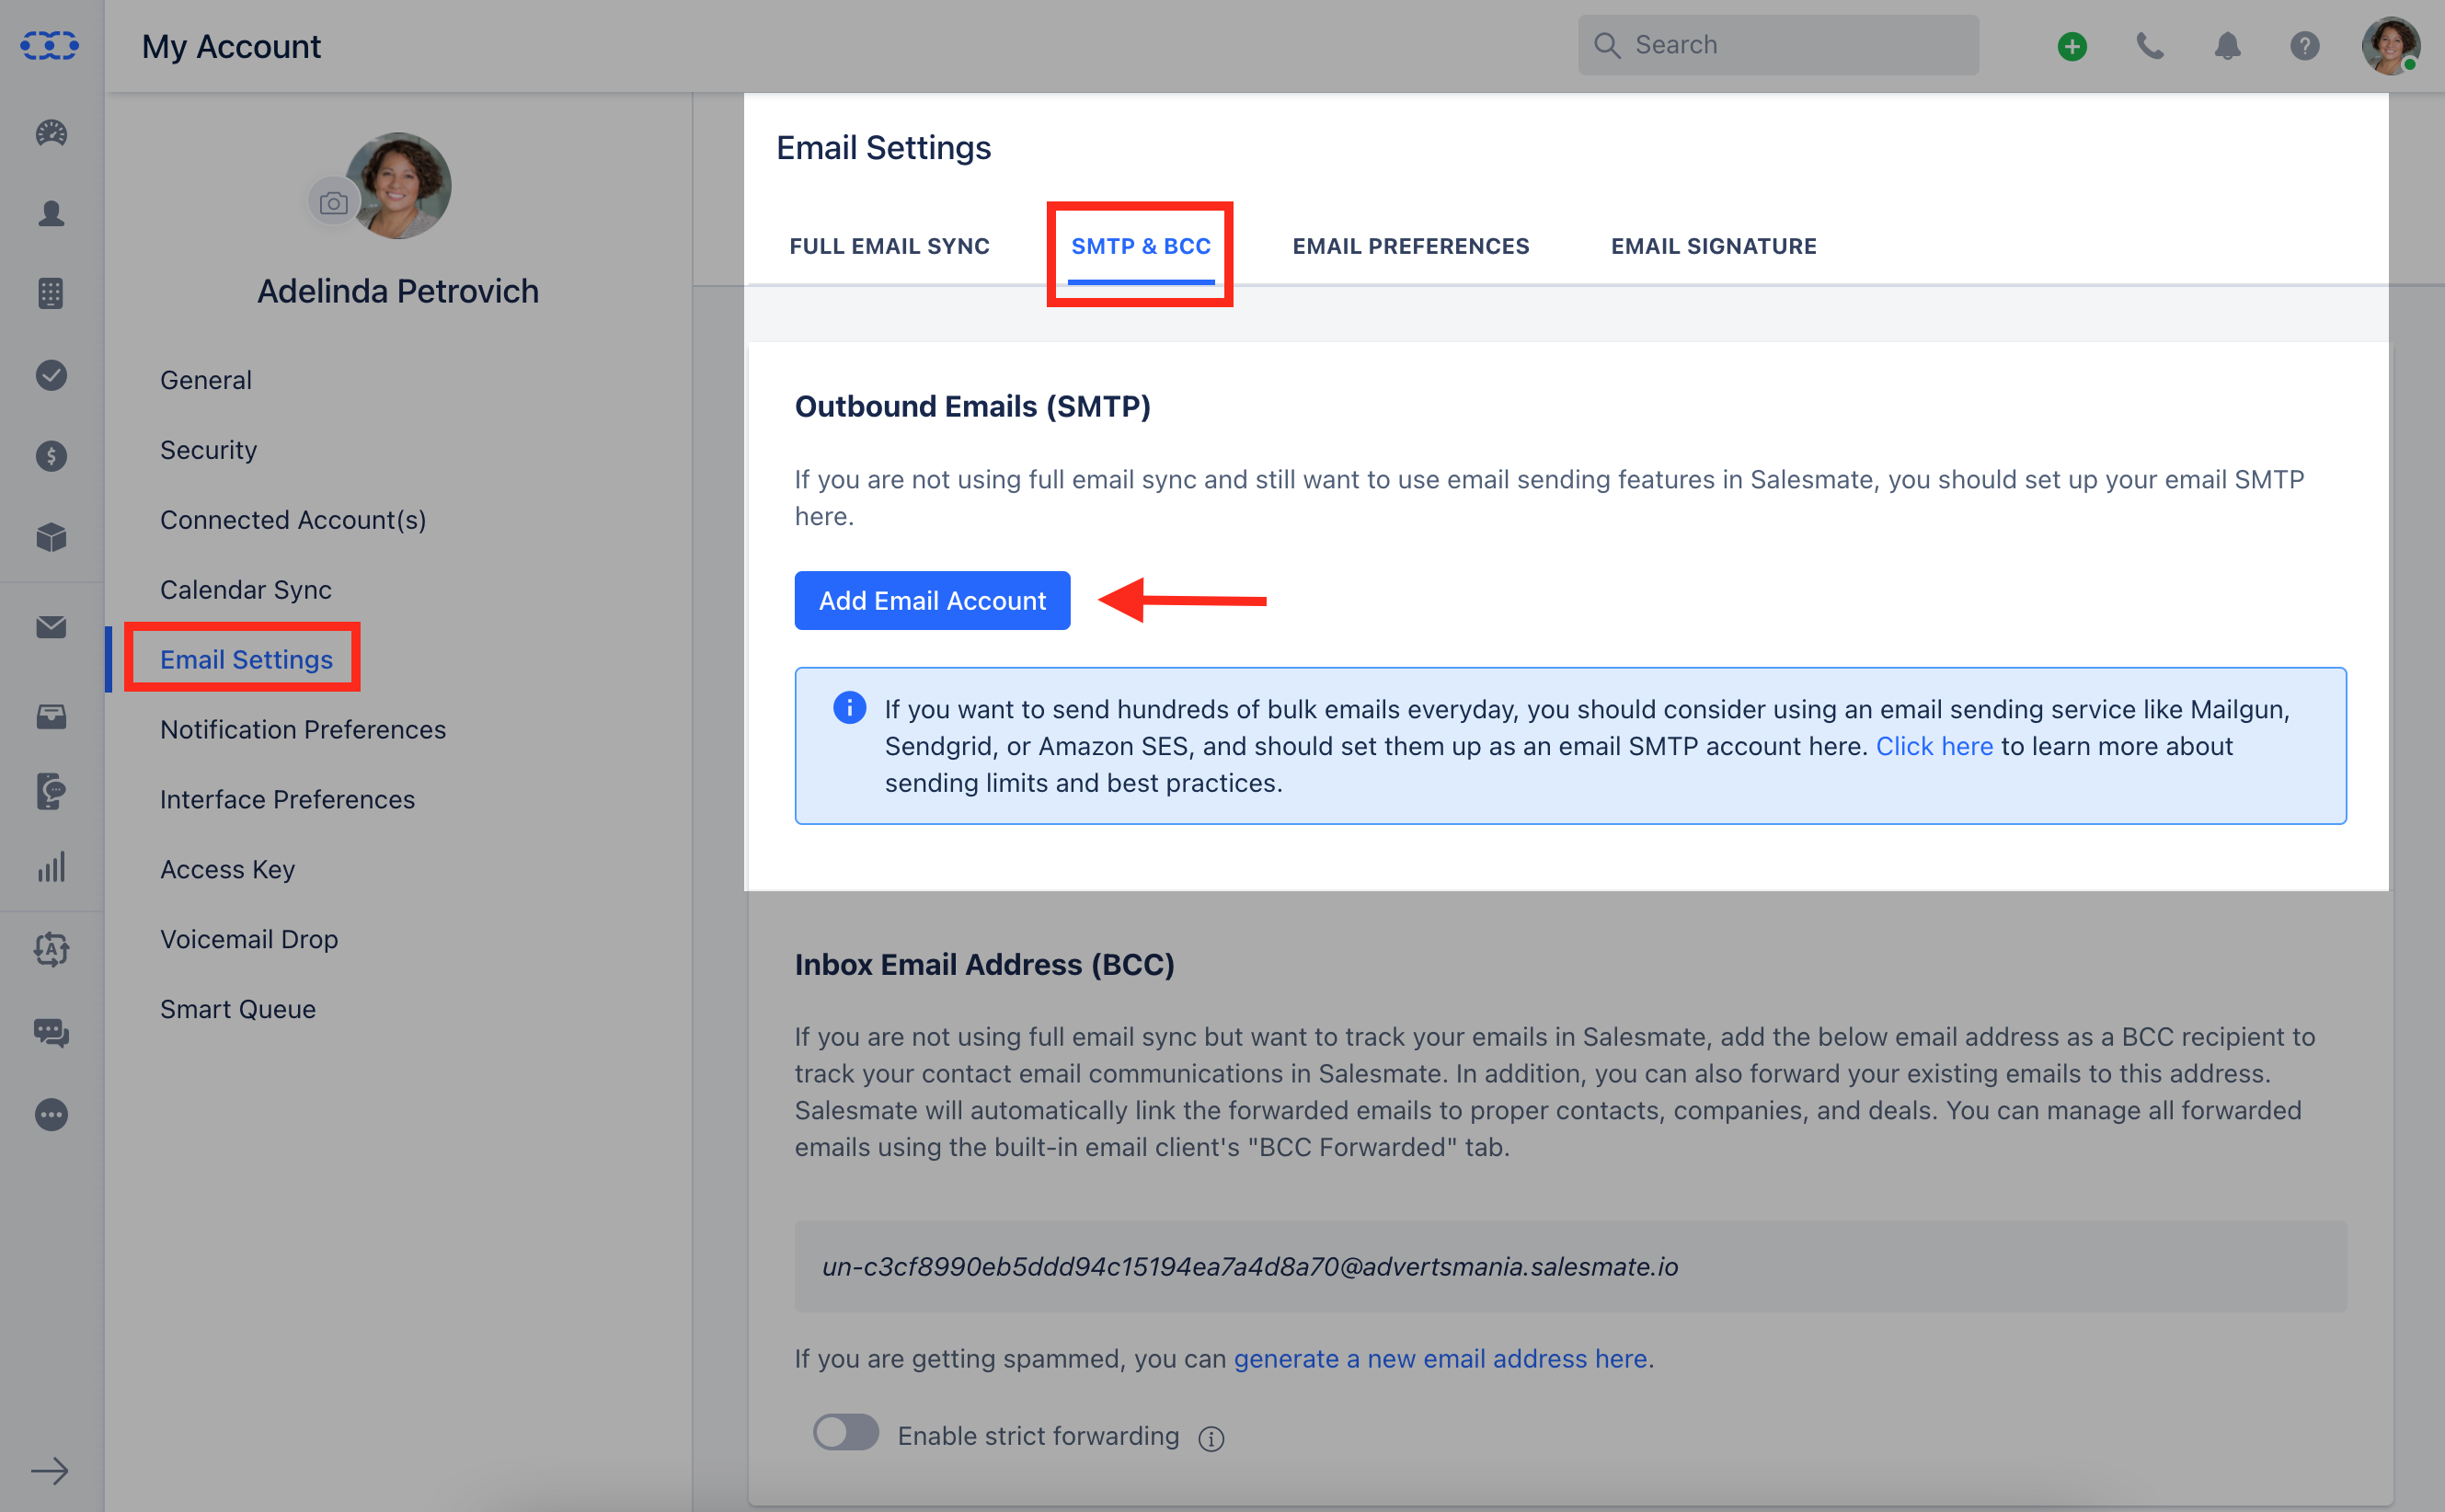This screenshot has height=1512, width=2445.
Task: Open the Dashboard gauge icon in sidebar
Action: pos(51,133)
